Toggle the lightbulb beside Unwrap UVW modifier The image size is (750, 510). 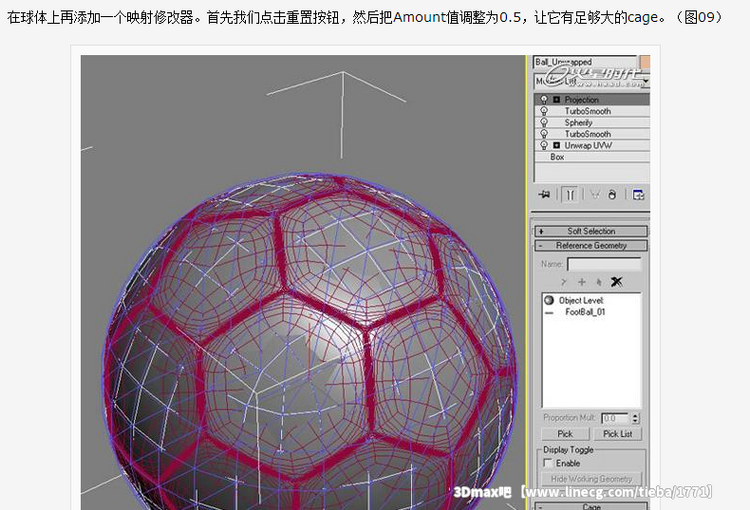[544, 145]
